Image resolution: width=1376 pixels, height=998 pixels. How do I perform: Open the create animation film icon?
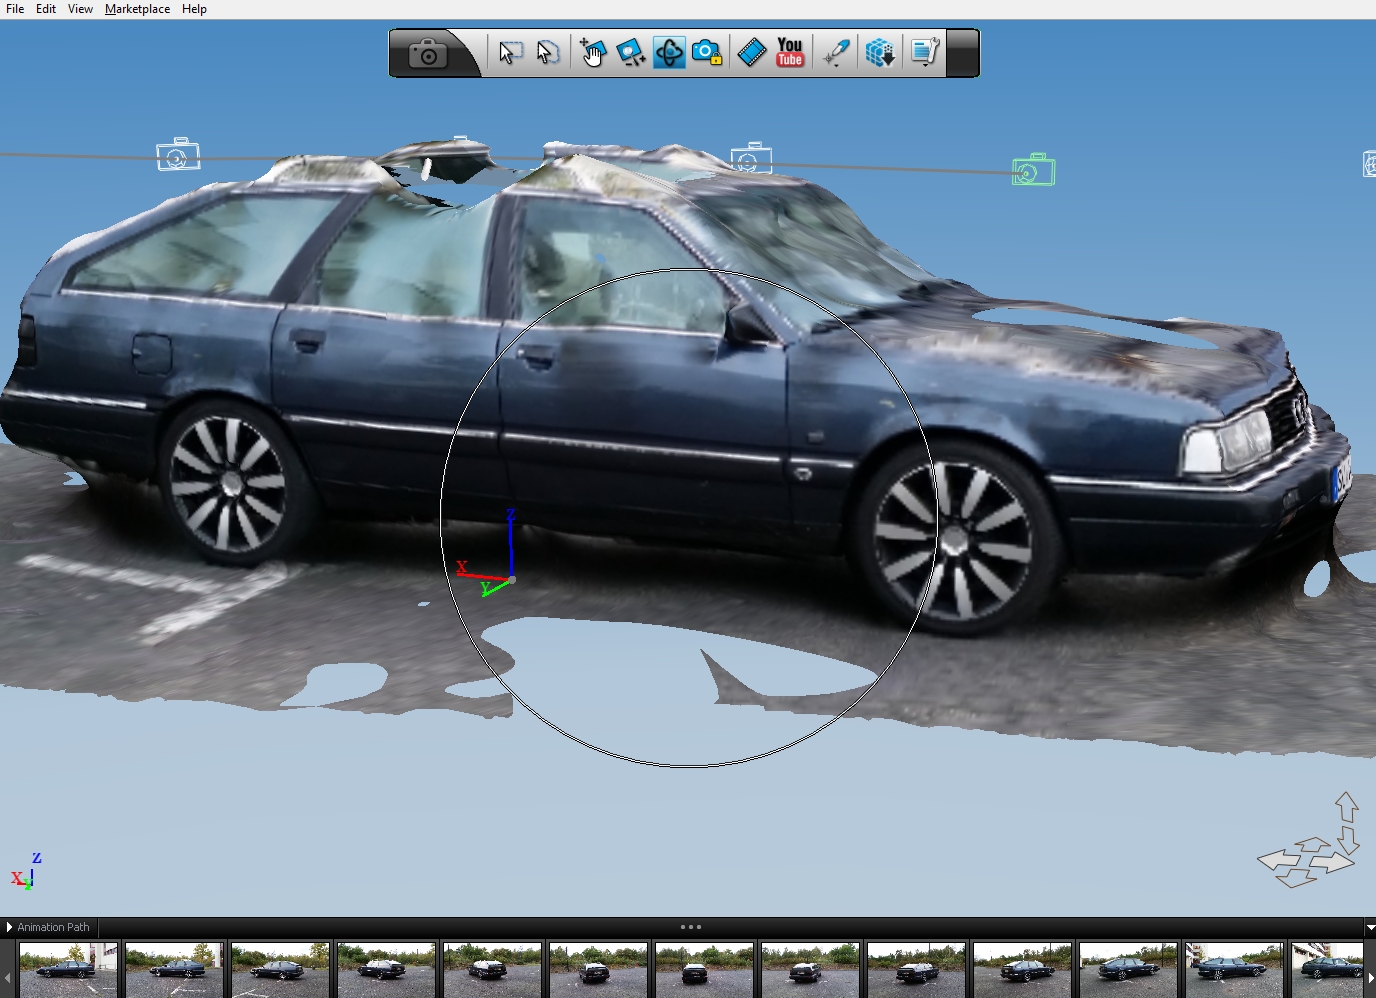click(751, 53)
